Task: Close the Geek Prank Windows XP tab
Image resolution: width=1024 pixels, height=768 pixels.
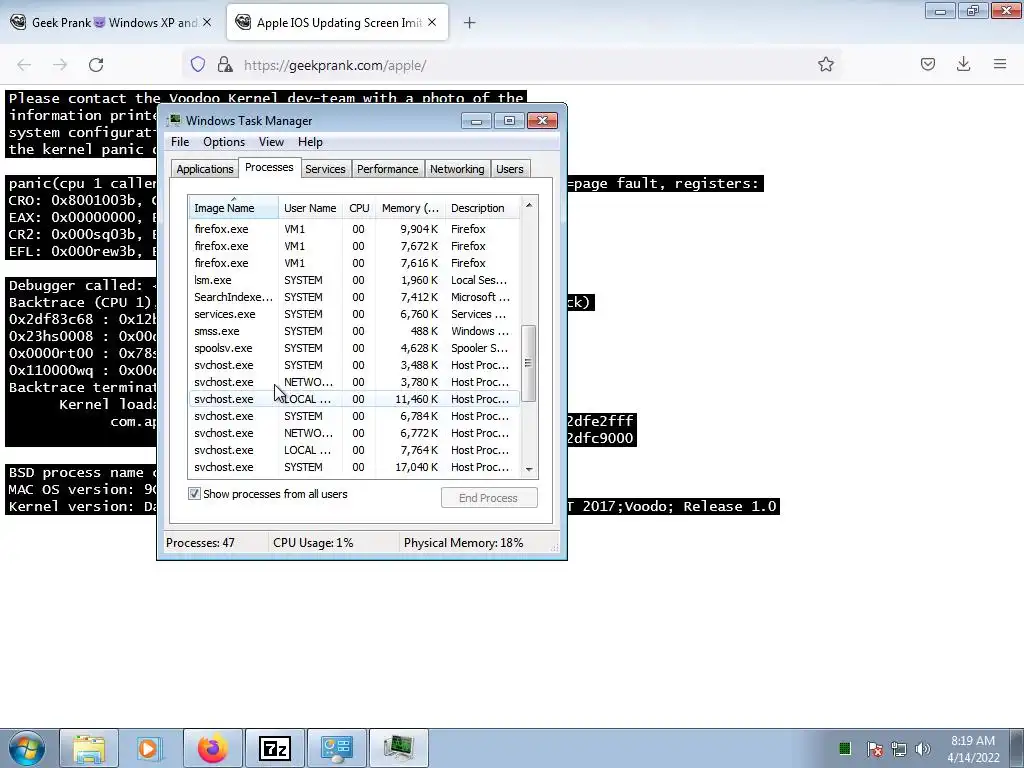Action: coord(207,22)
